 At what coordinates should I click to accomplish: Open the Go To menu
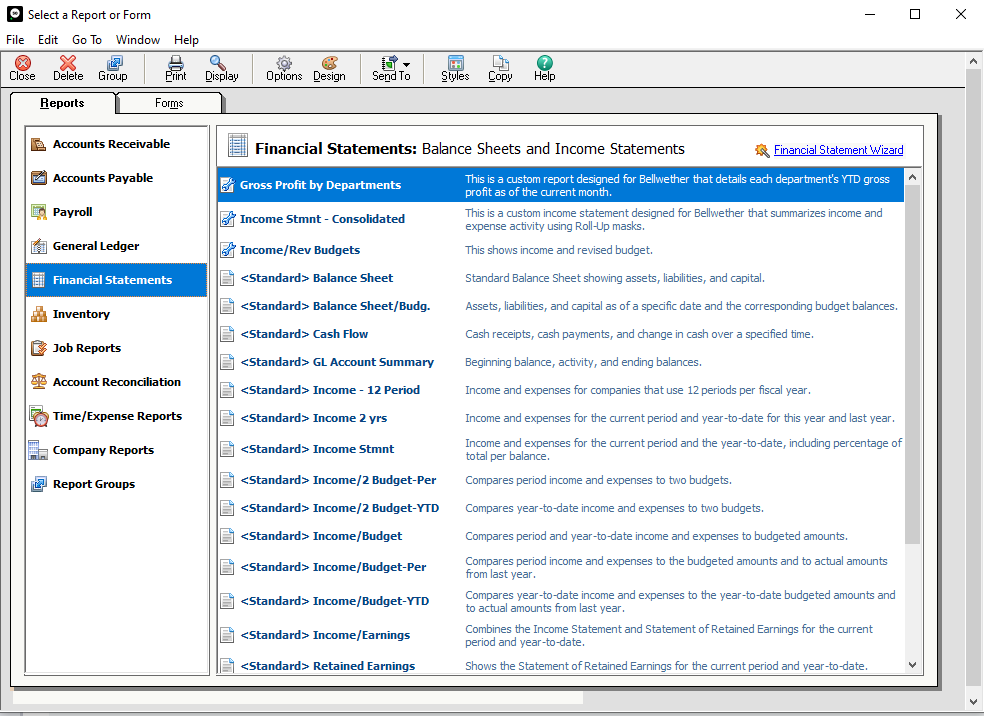pos(87,40)
